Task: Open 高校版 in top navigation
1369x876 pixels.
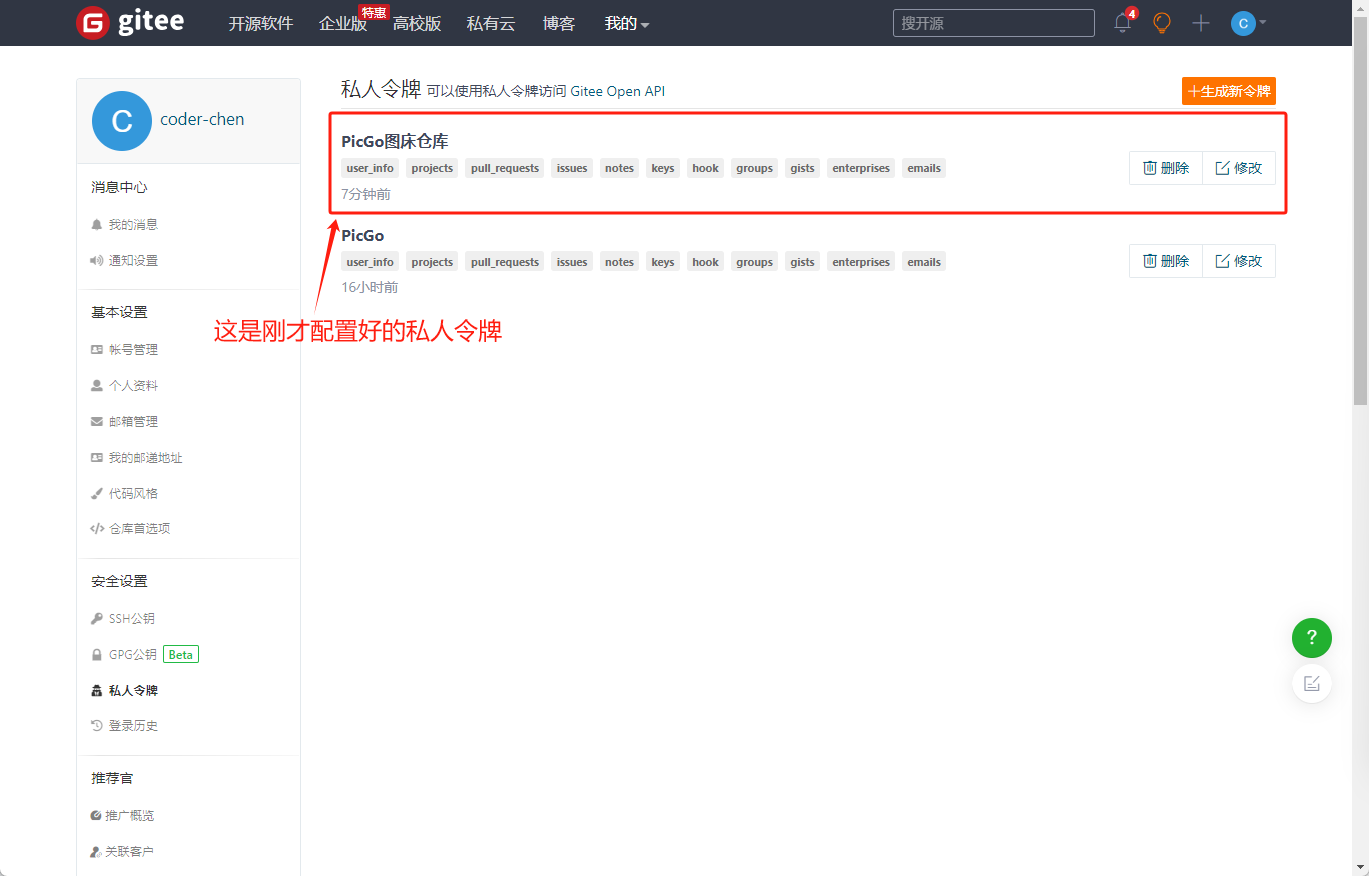Action: tap(417, 23)
